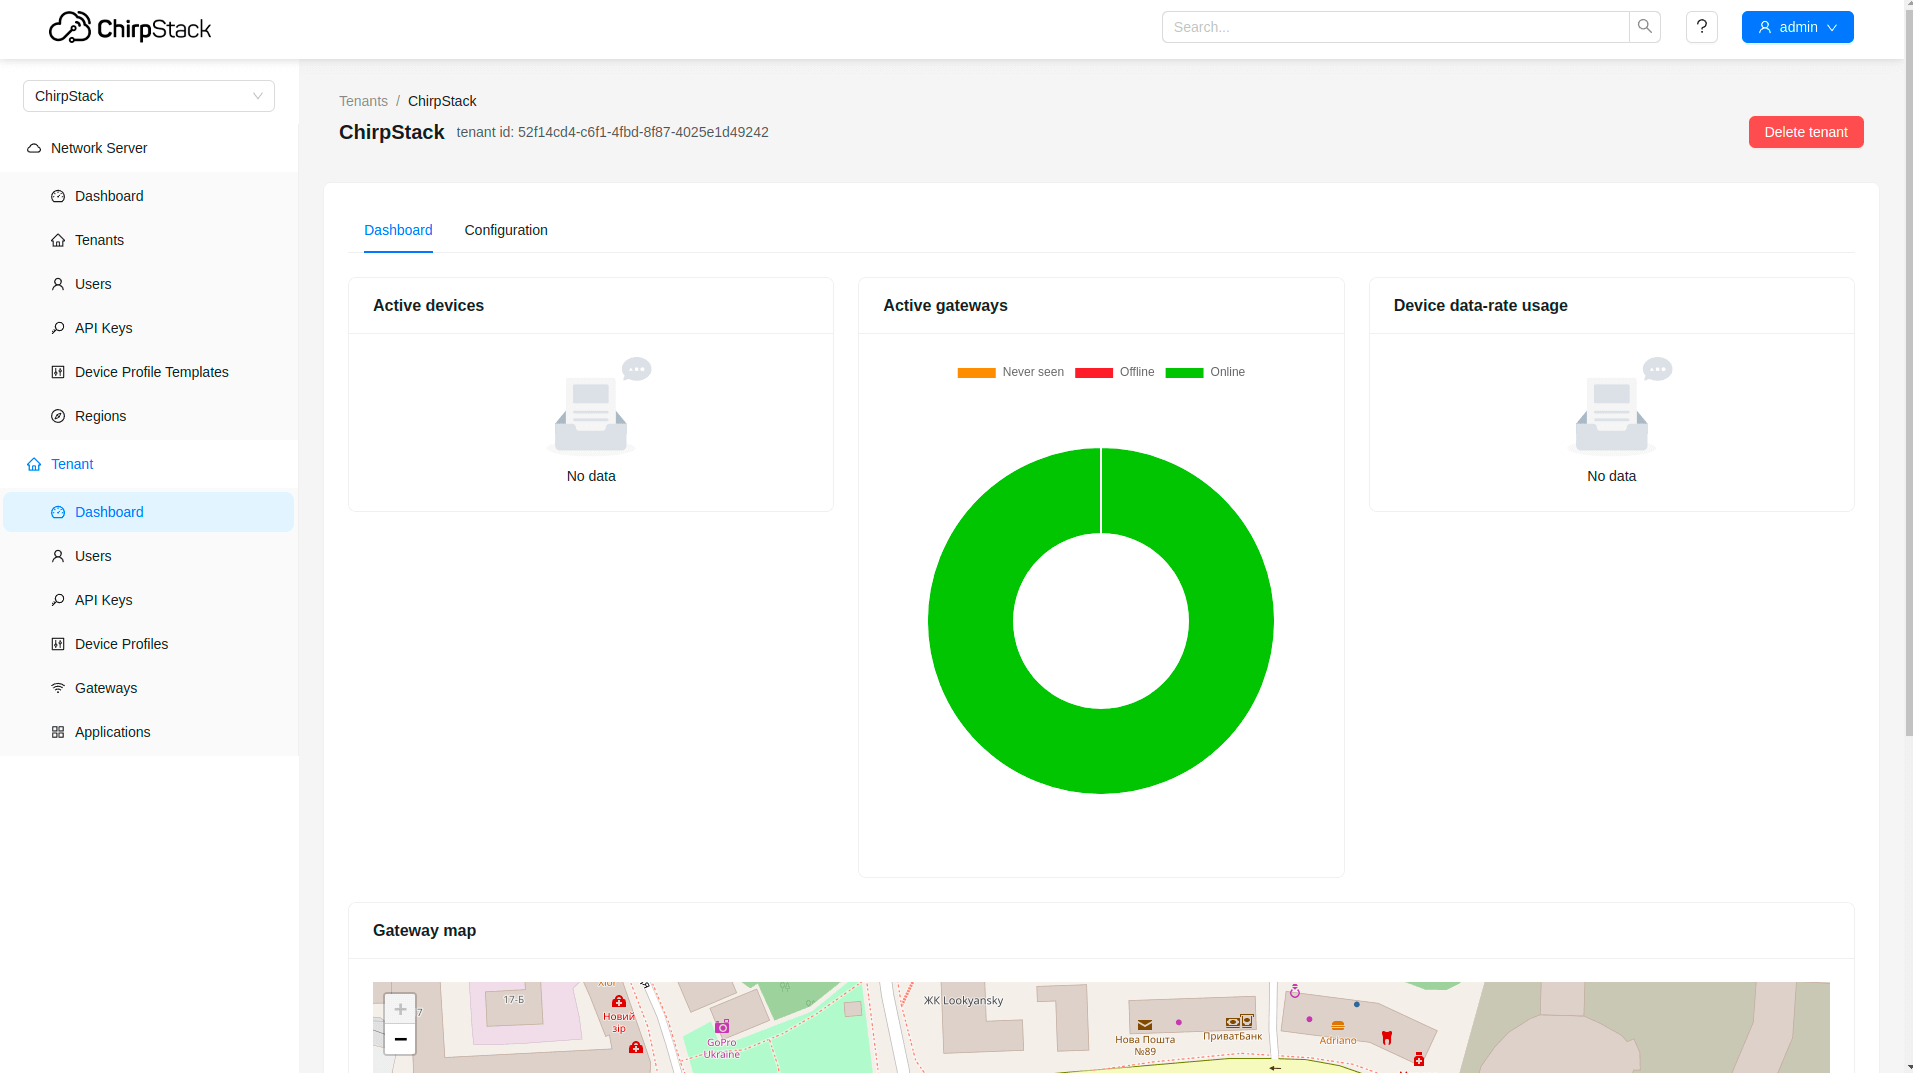The width and height of the screenshot is (1913, 1073).
Task: Select the Dashboard tab
Action: [398, 230]
